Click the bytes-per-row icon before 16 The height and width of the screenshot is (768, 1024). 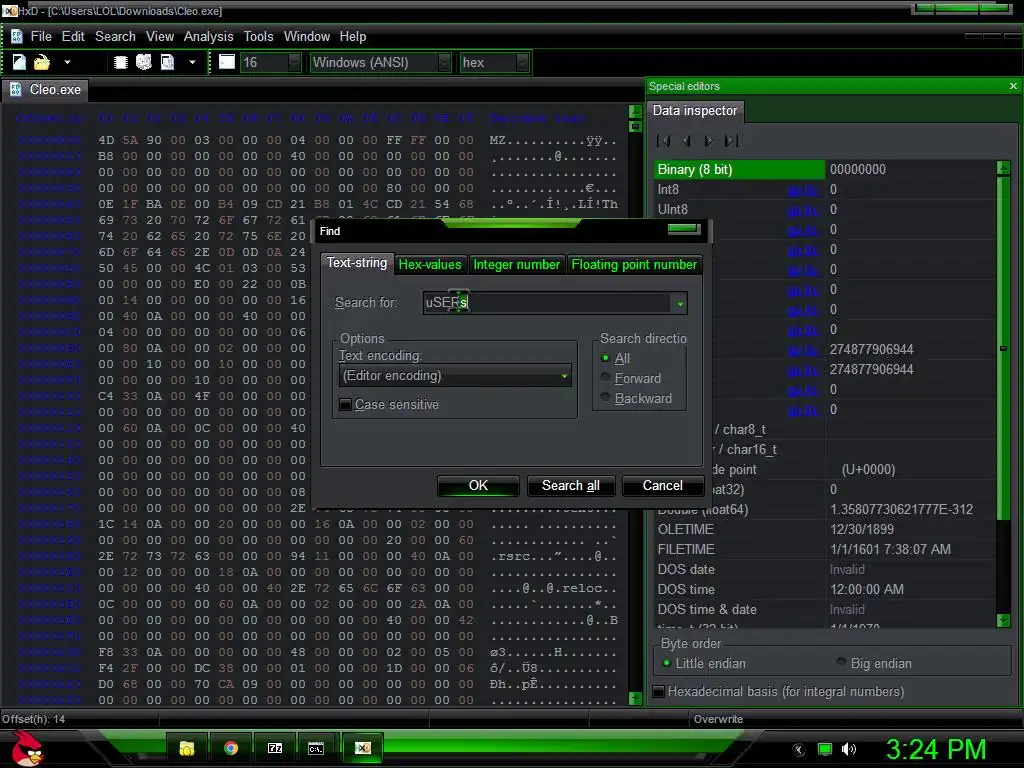tap(227, 62)
